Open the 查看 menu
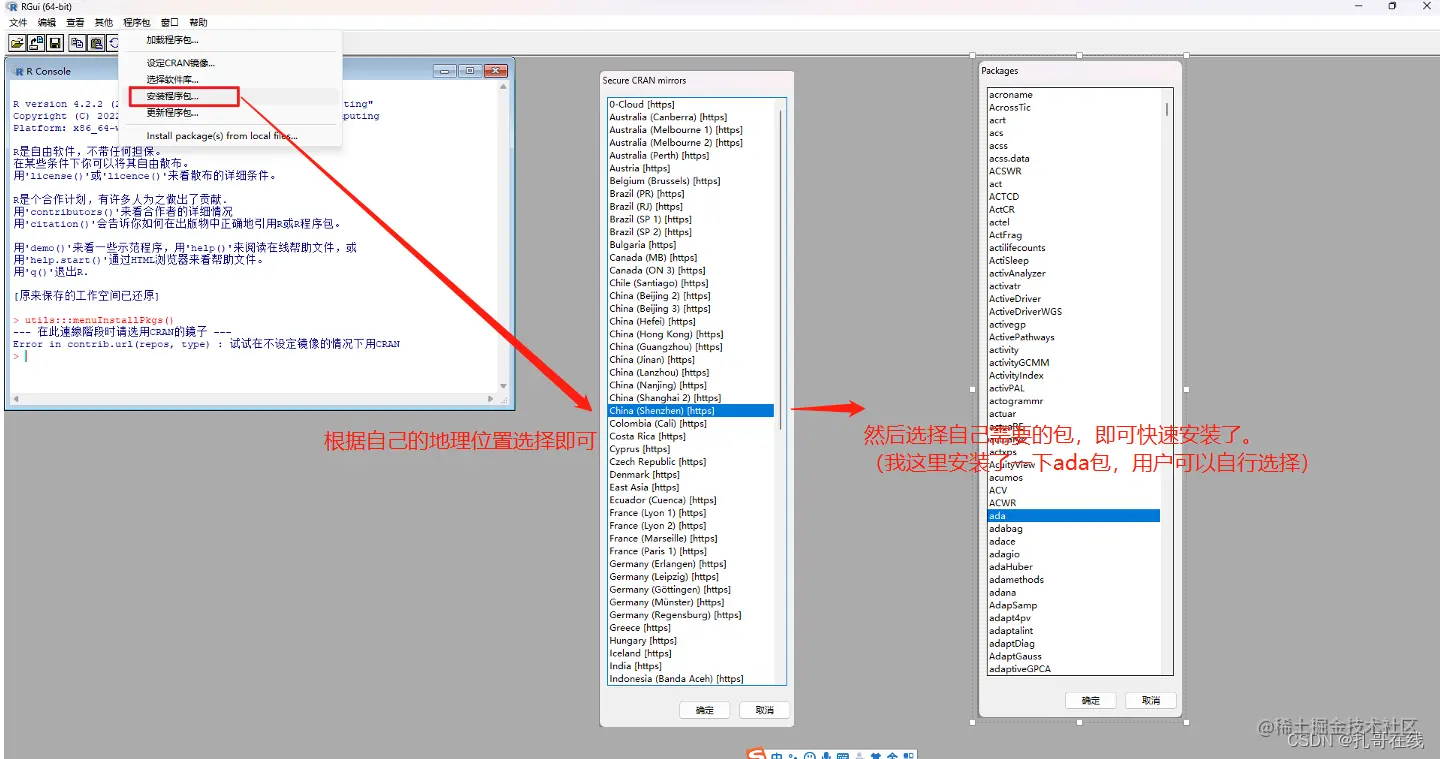Image resolution: width=1440 pixels, height=759 pixels. pyautogui.click(x=75, y=22)
